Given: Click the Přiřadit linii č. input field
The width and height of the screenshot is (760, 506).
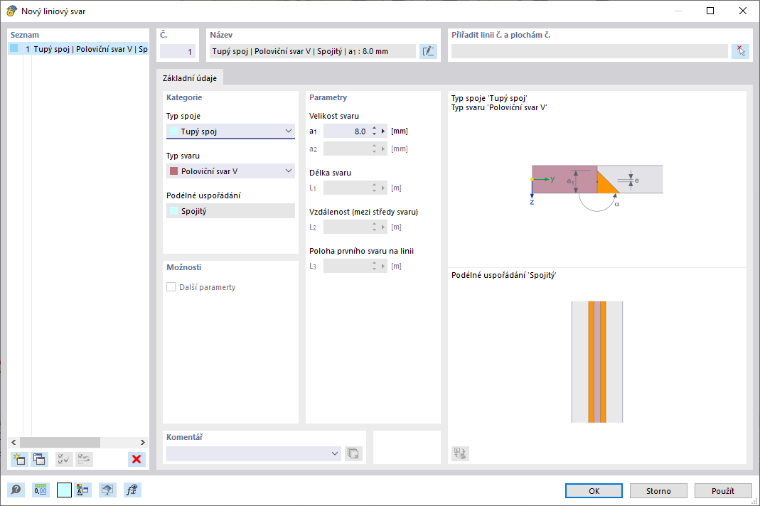Looking at the screenshot, I should click(x=589, y=51).
